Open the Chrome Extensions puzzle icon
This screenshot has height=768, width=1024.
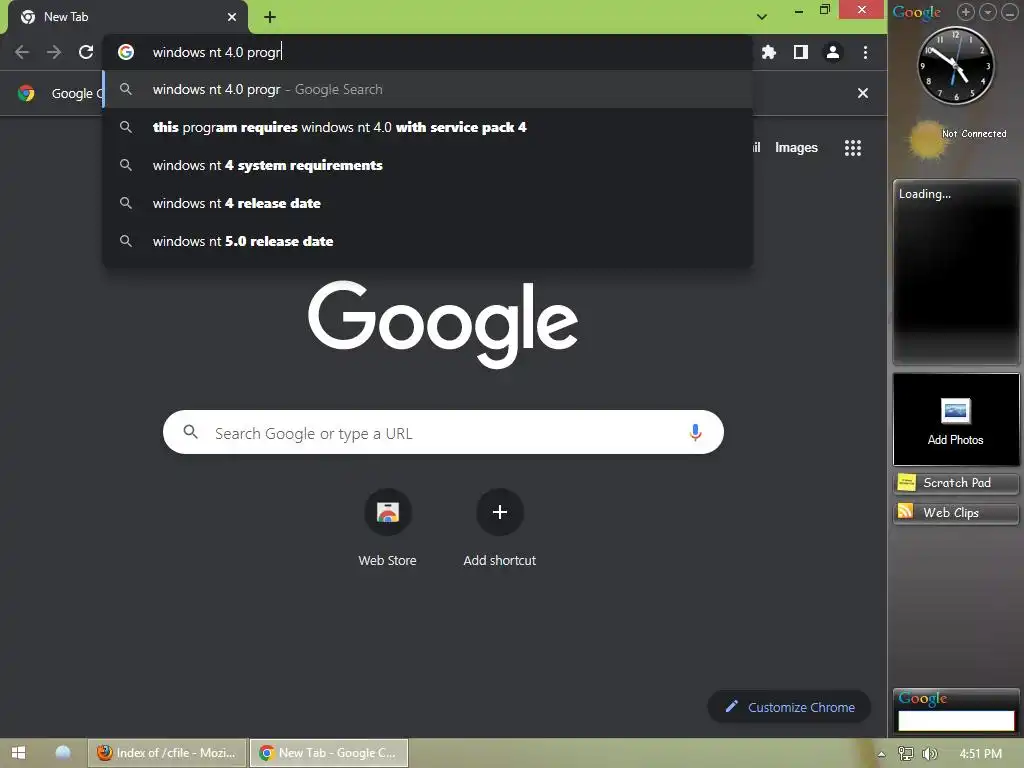tap(769, 52)
